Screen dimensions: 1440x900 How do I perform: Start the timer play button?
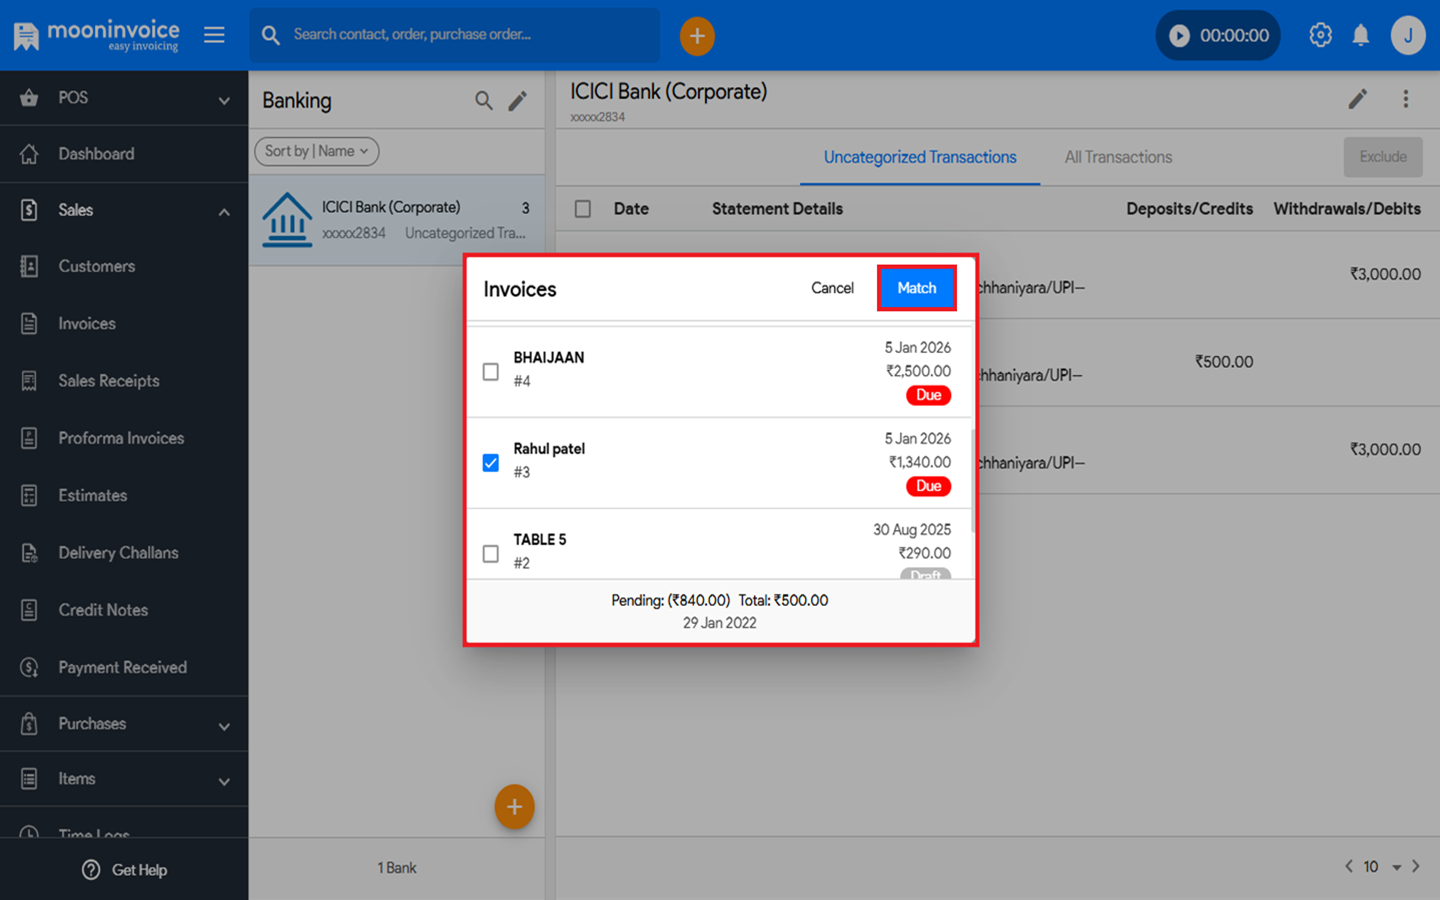point(1180,36)
